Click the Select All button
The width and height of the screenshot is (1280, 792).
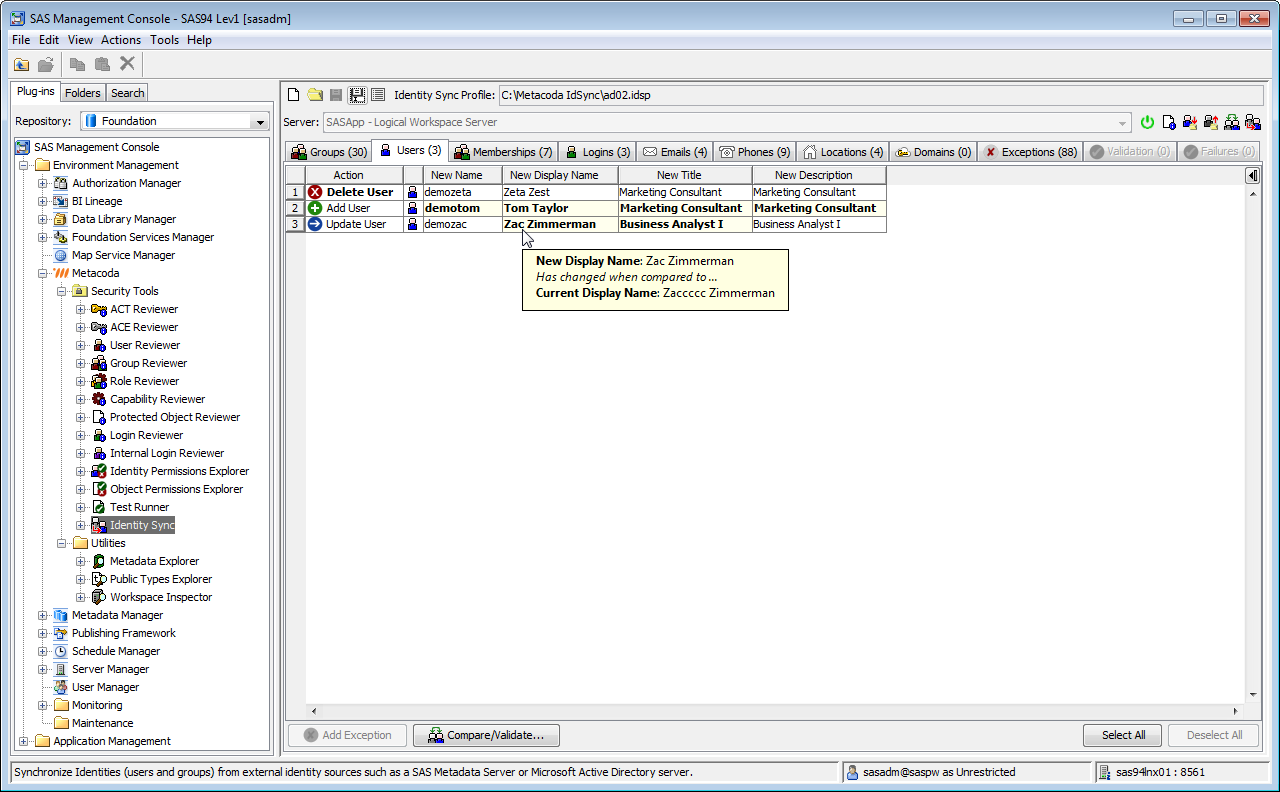(1123, 735)
